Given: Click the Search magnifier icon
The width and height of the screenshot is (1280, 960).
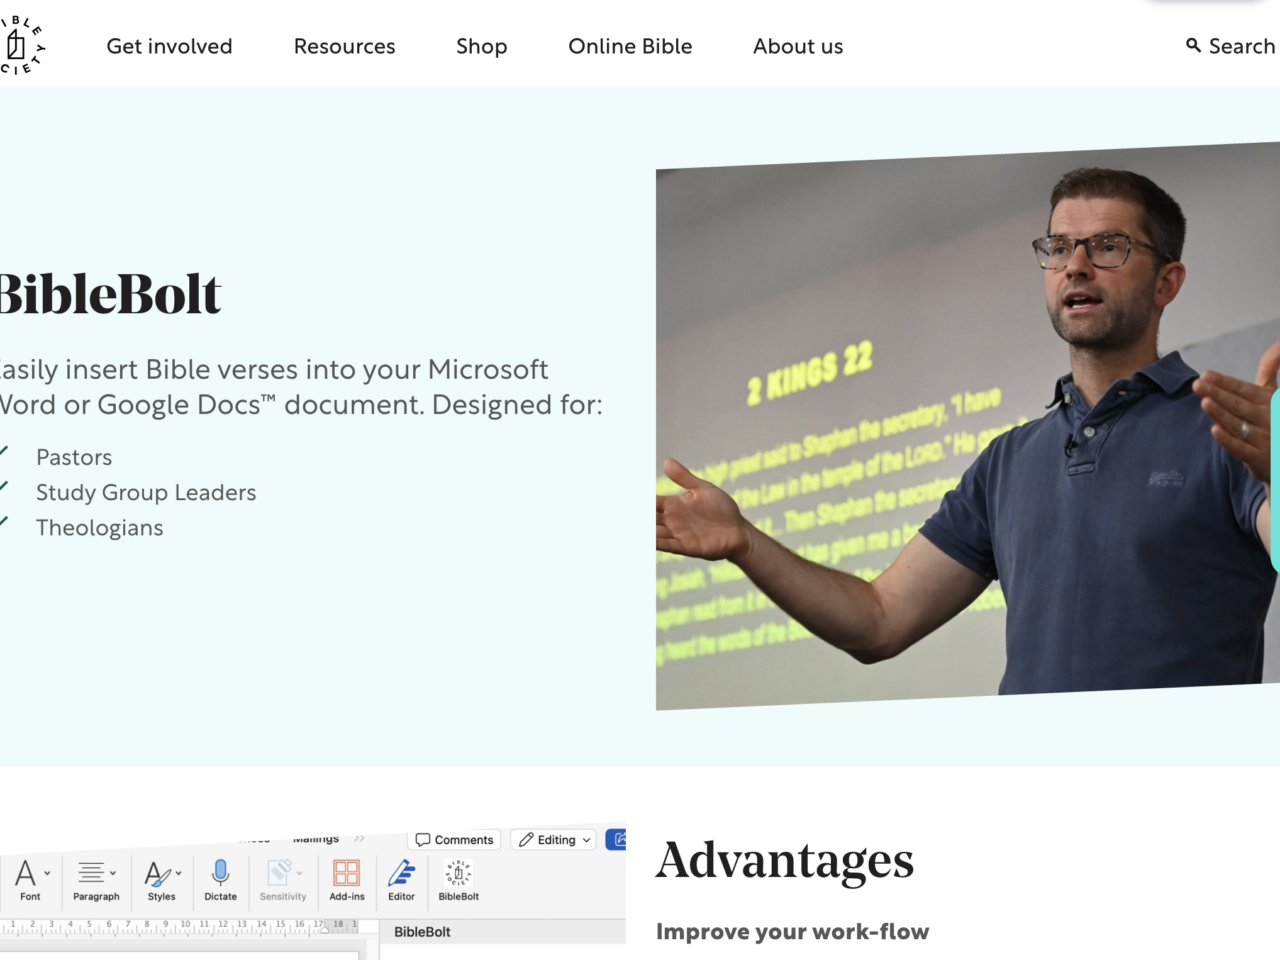Looking at the screenshot, I should click(1193, 46).
